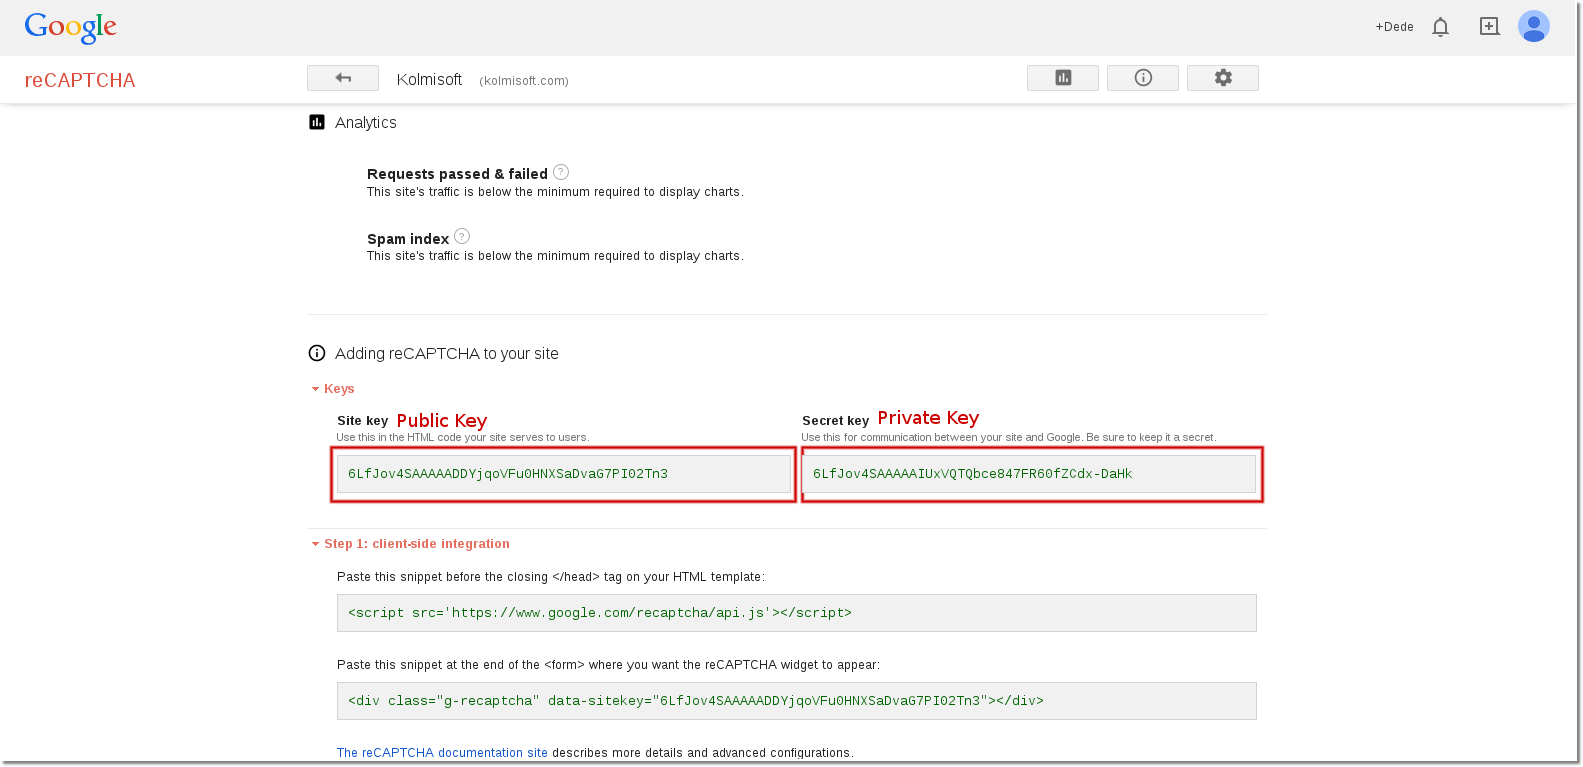The height and width of the screenshot is (767, 1583).
Task: Open the notifications bell
Action: [1440, 27]
